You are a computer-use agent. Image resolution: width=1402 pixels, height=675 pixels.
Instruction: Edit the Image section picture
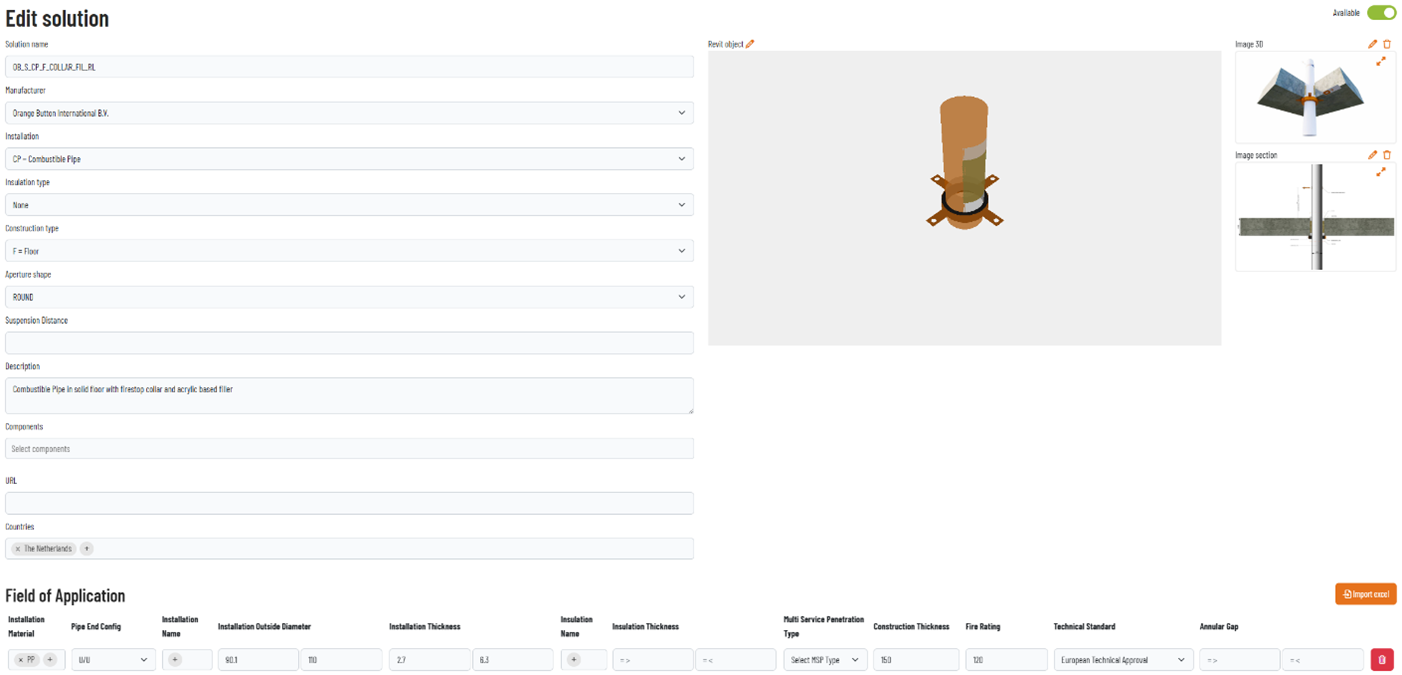tap(1372, 155)
